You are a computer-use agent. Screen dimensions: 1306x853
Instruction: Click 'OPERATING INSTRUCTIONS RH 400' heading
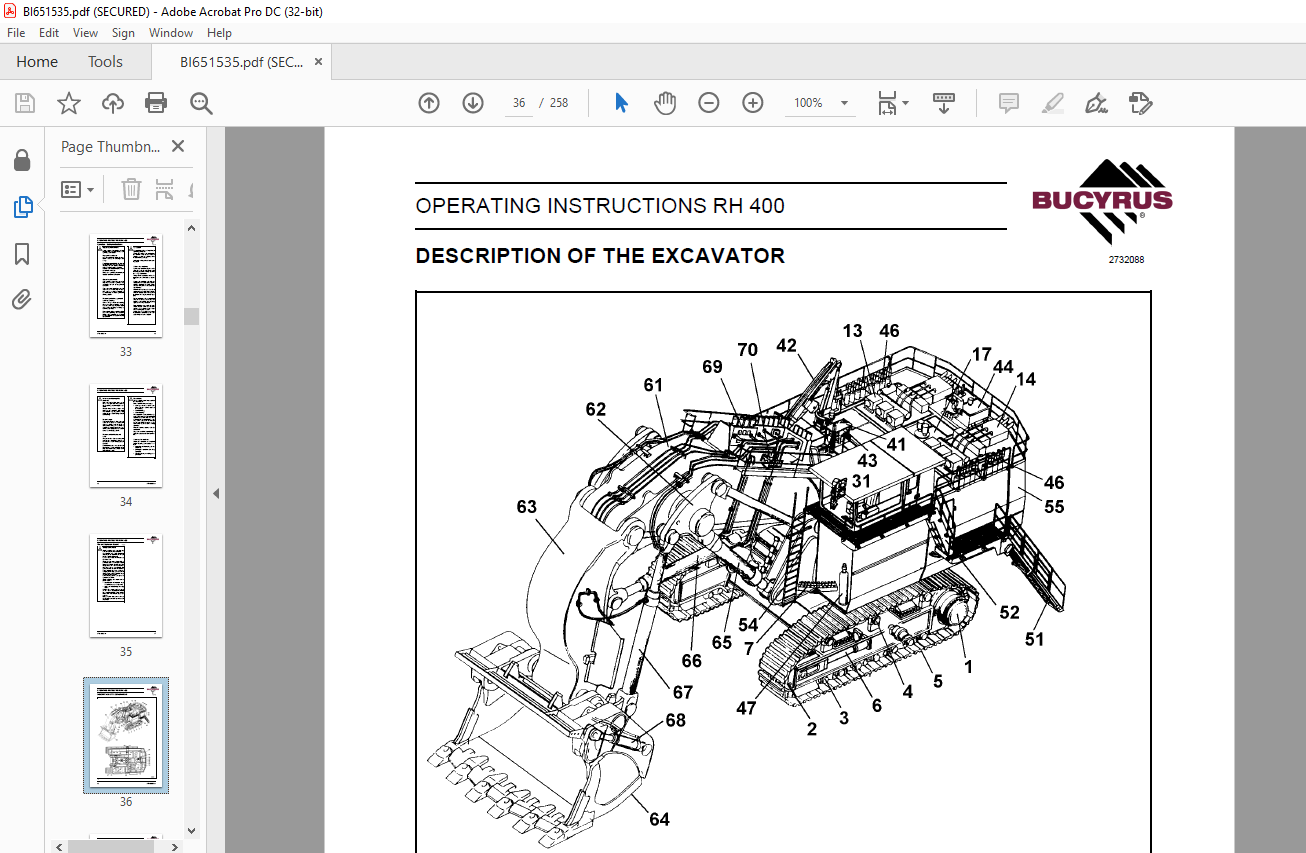600,206
